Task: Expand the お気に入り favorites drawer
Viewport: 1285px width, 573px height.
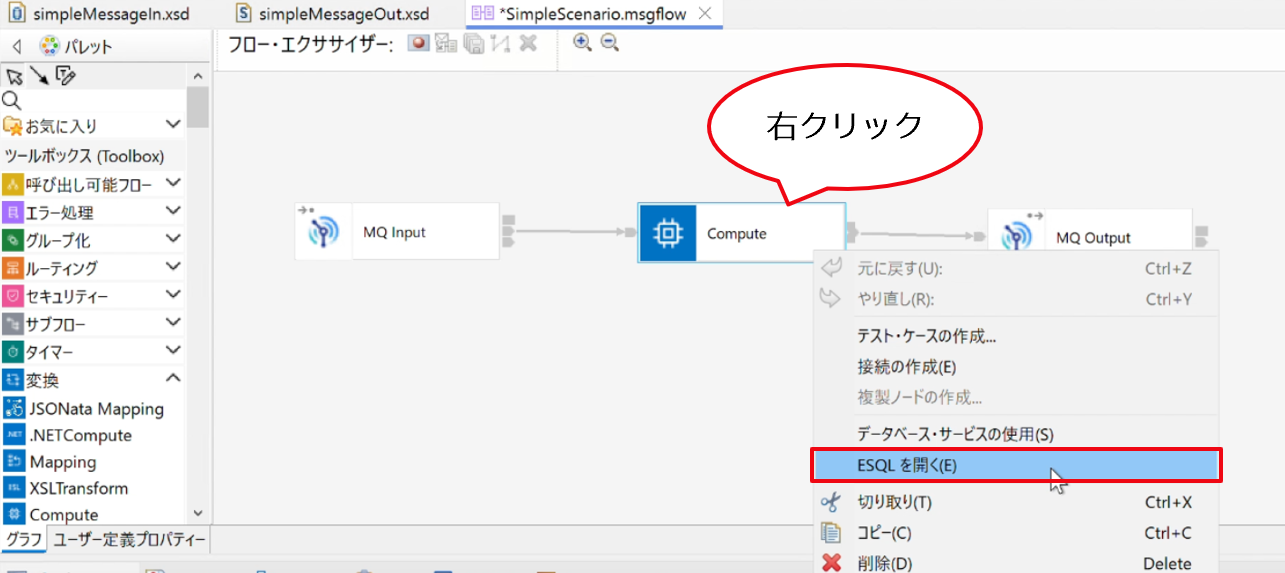Action: tap(173, 125)
